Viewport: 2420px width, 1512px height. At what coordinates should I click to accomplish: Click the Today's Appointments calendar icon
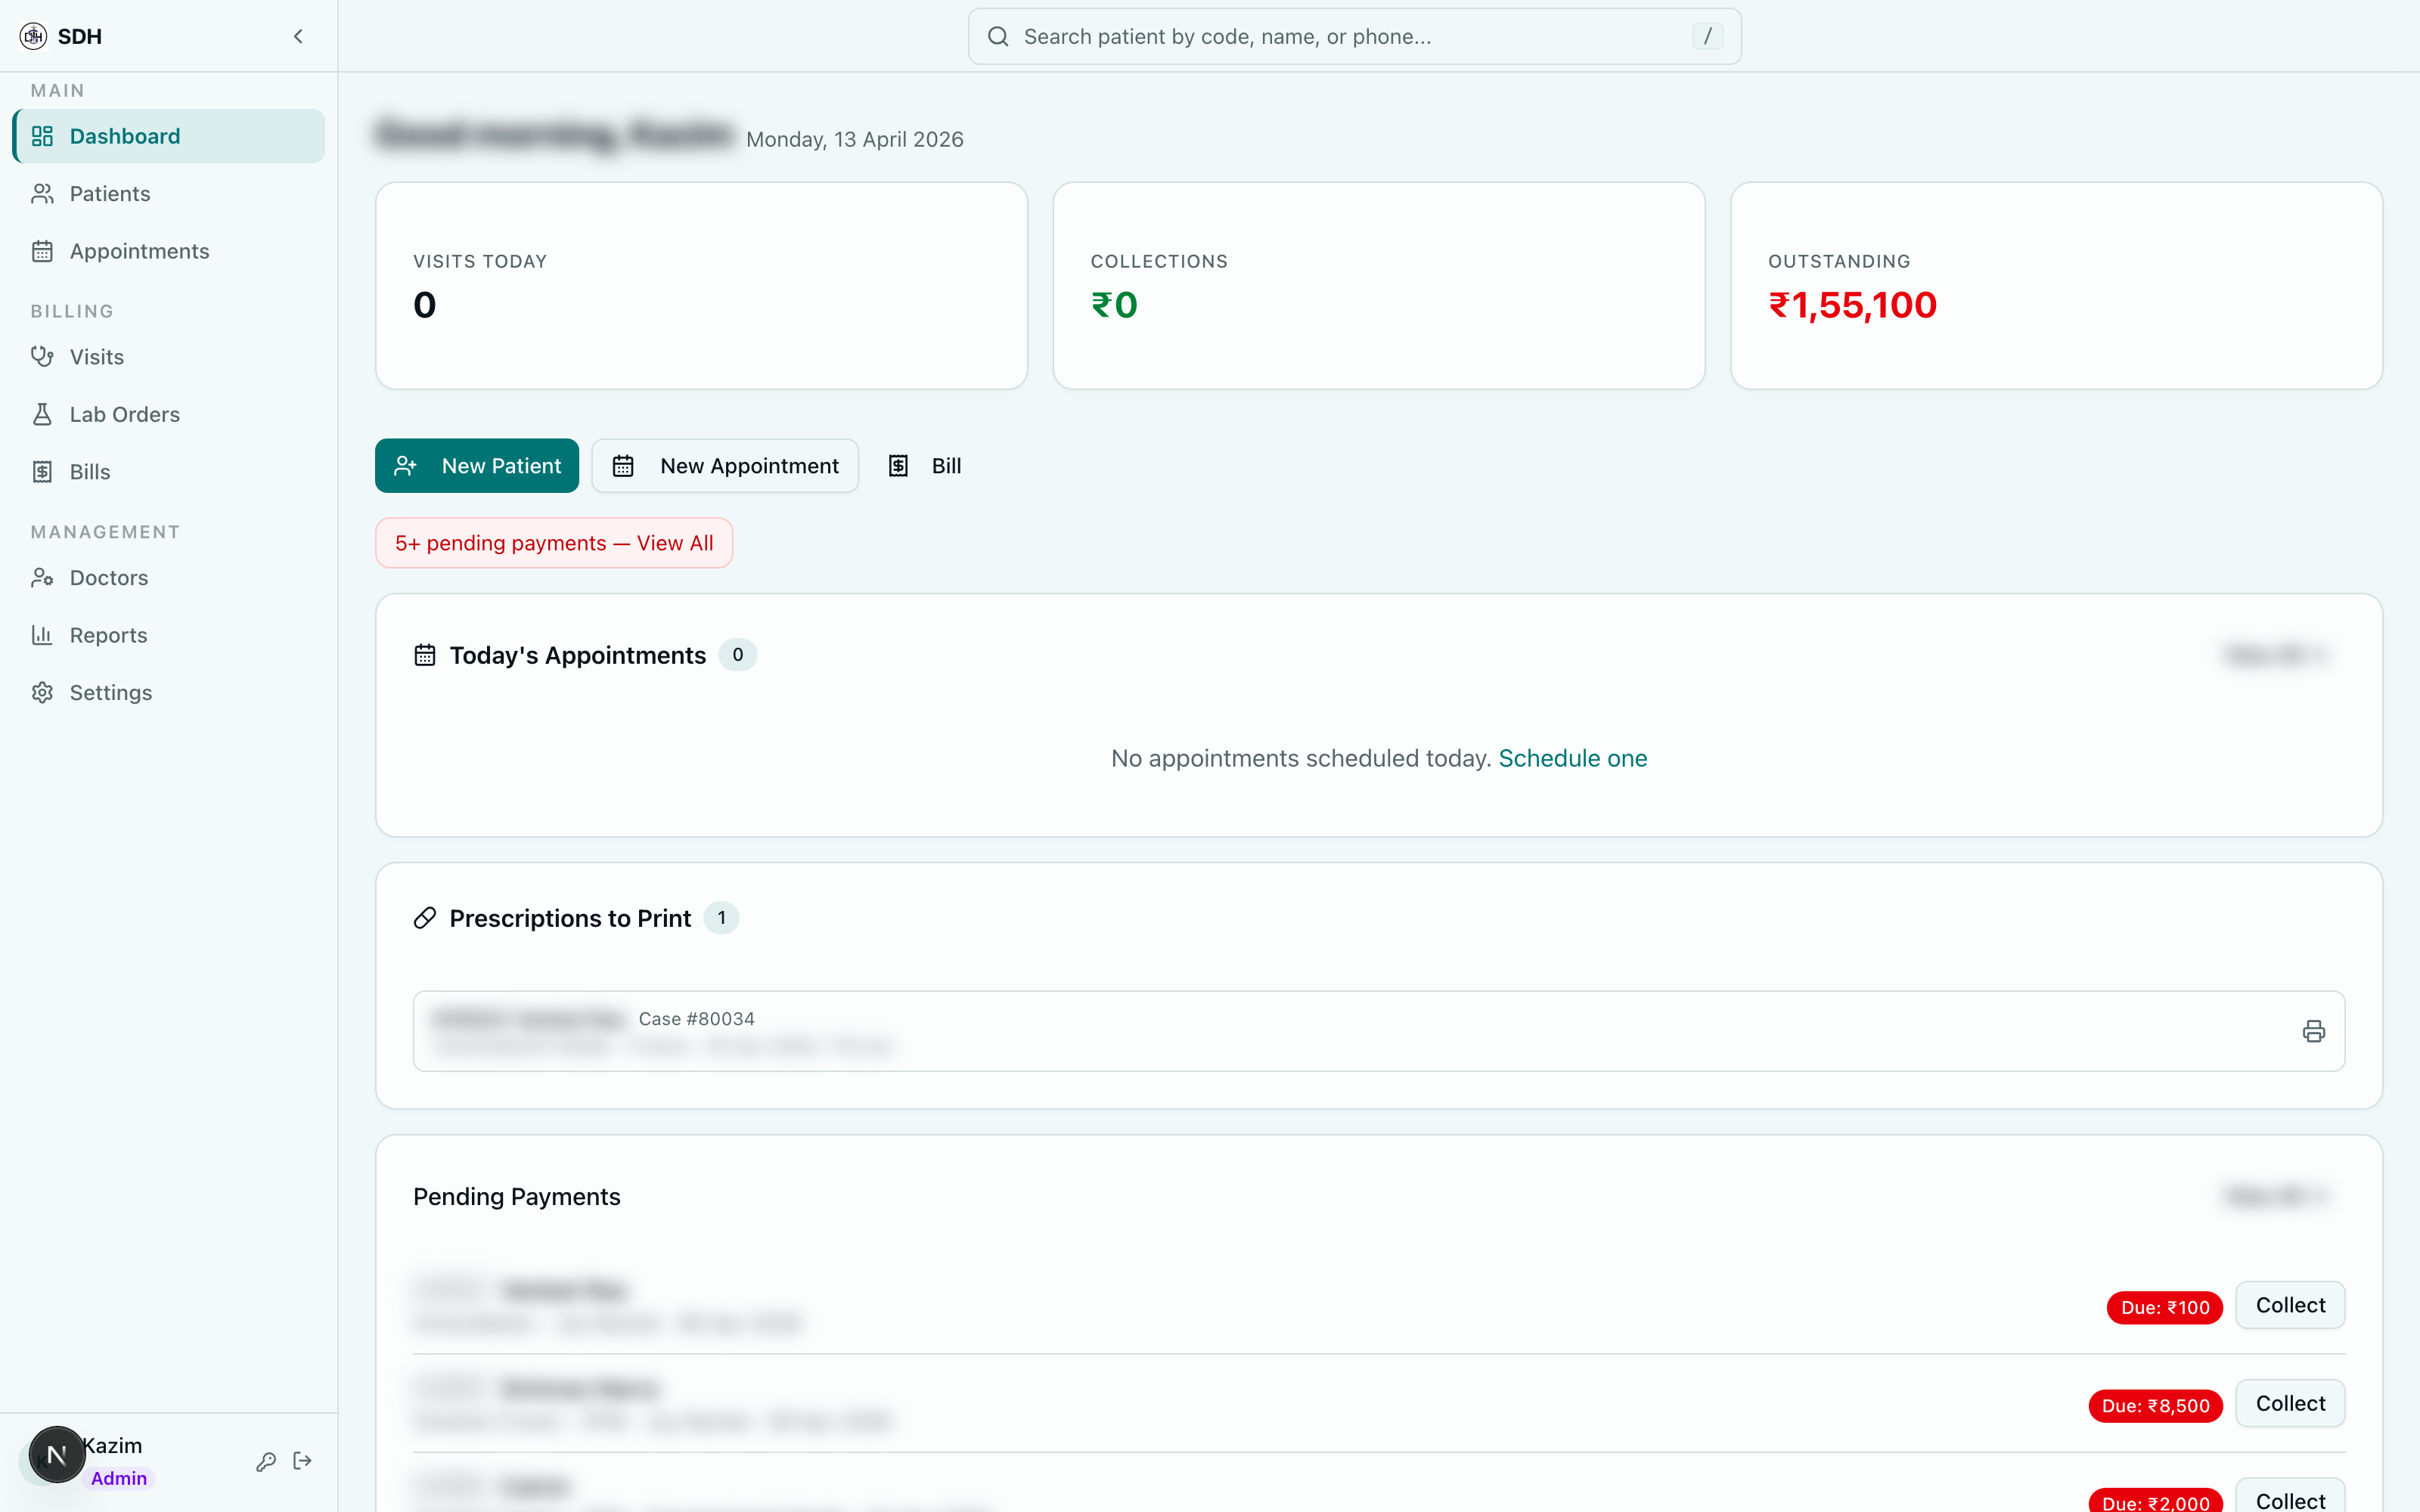point(425,655)
